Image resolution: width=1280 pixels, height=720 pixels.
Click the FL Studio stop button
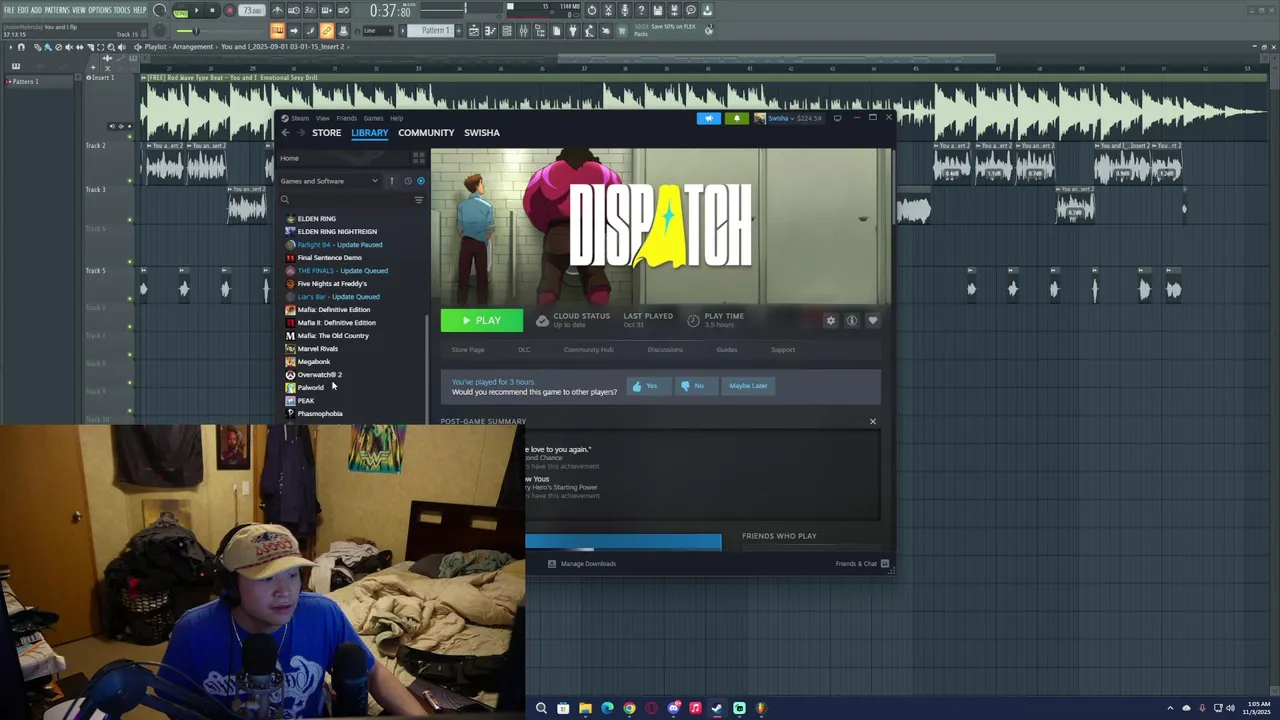coord(212,11)
